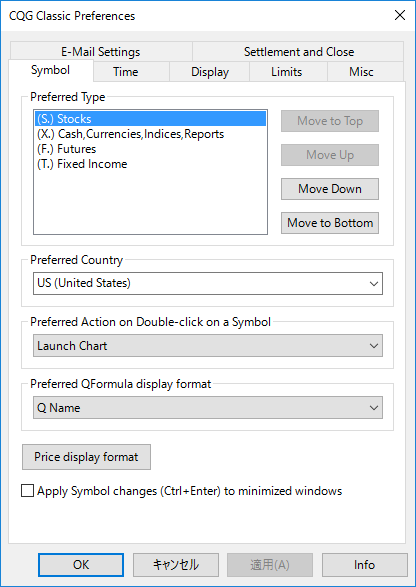The image size is (416, 587).
Task: Go to the Display tab
Action: pos(210,72)
